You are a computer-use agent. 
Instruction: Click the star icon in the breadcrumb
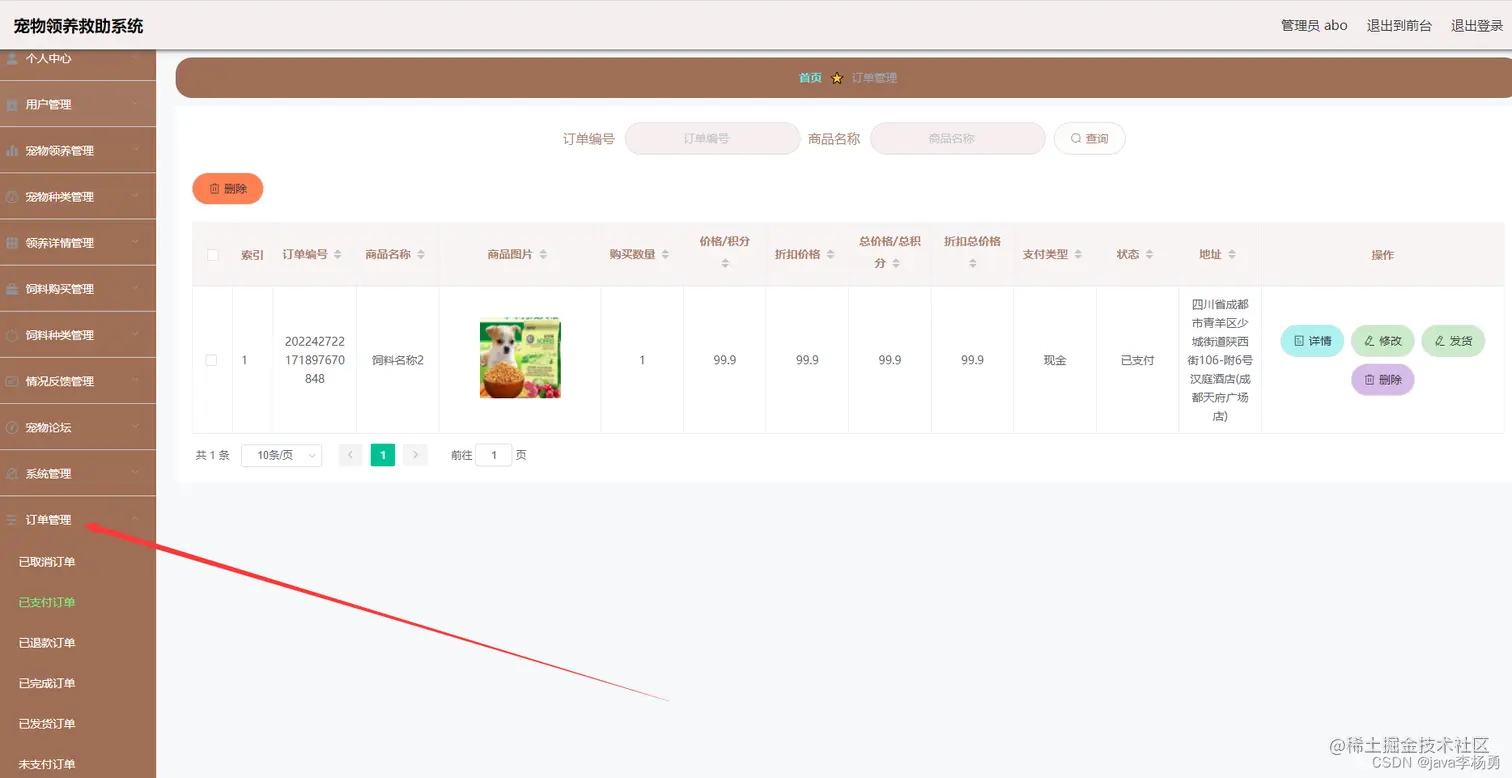tap(837, 78)
